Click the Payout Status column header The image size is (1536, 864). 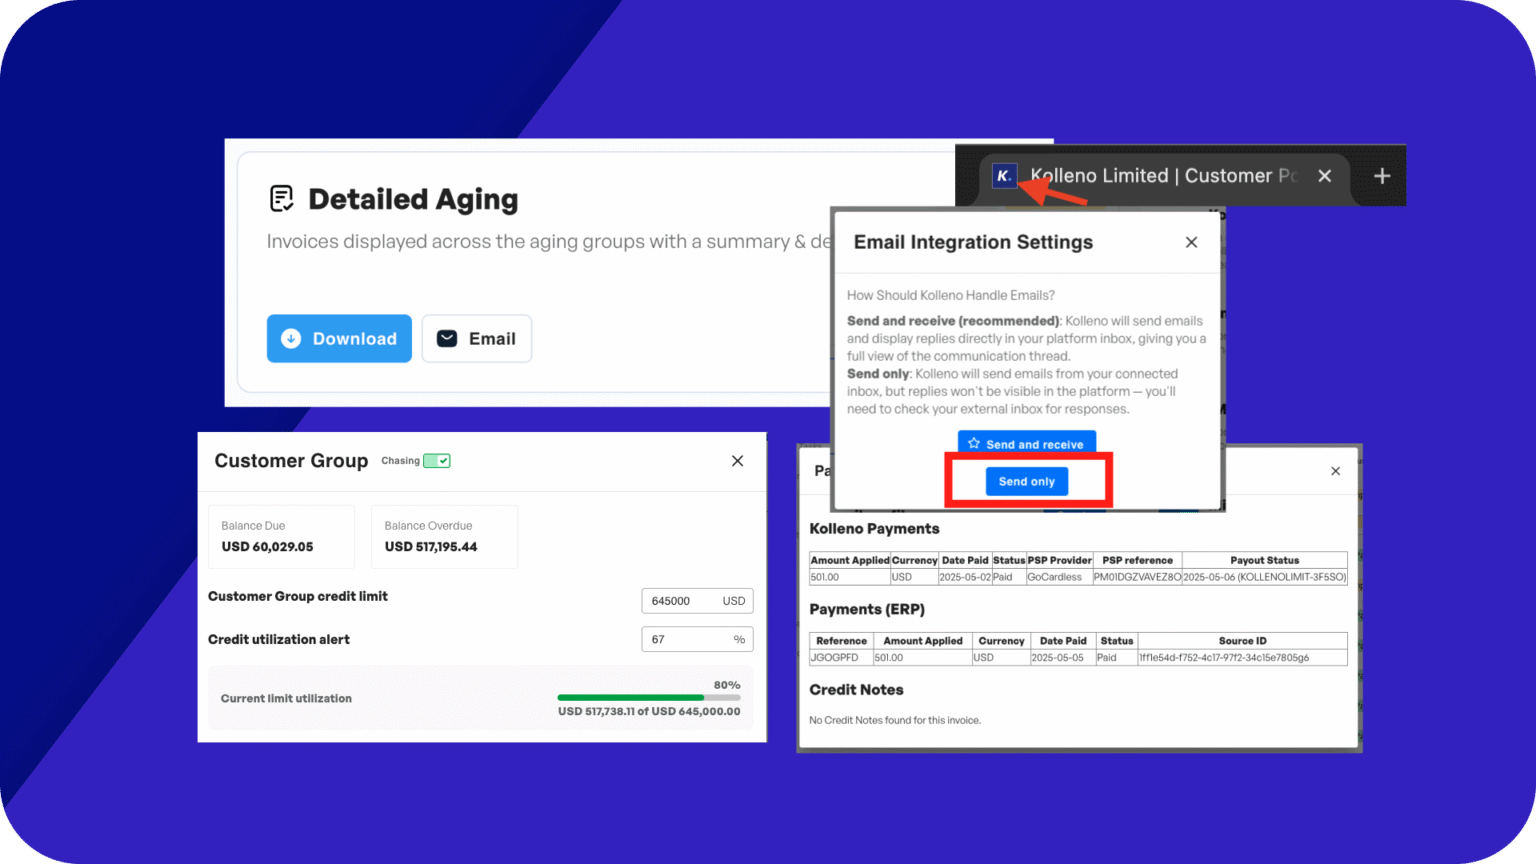[1264, 560]
